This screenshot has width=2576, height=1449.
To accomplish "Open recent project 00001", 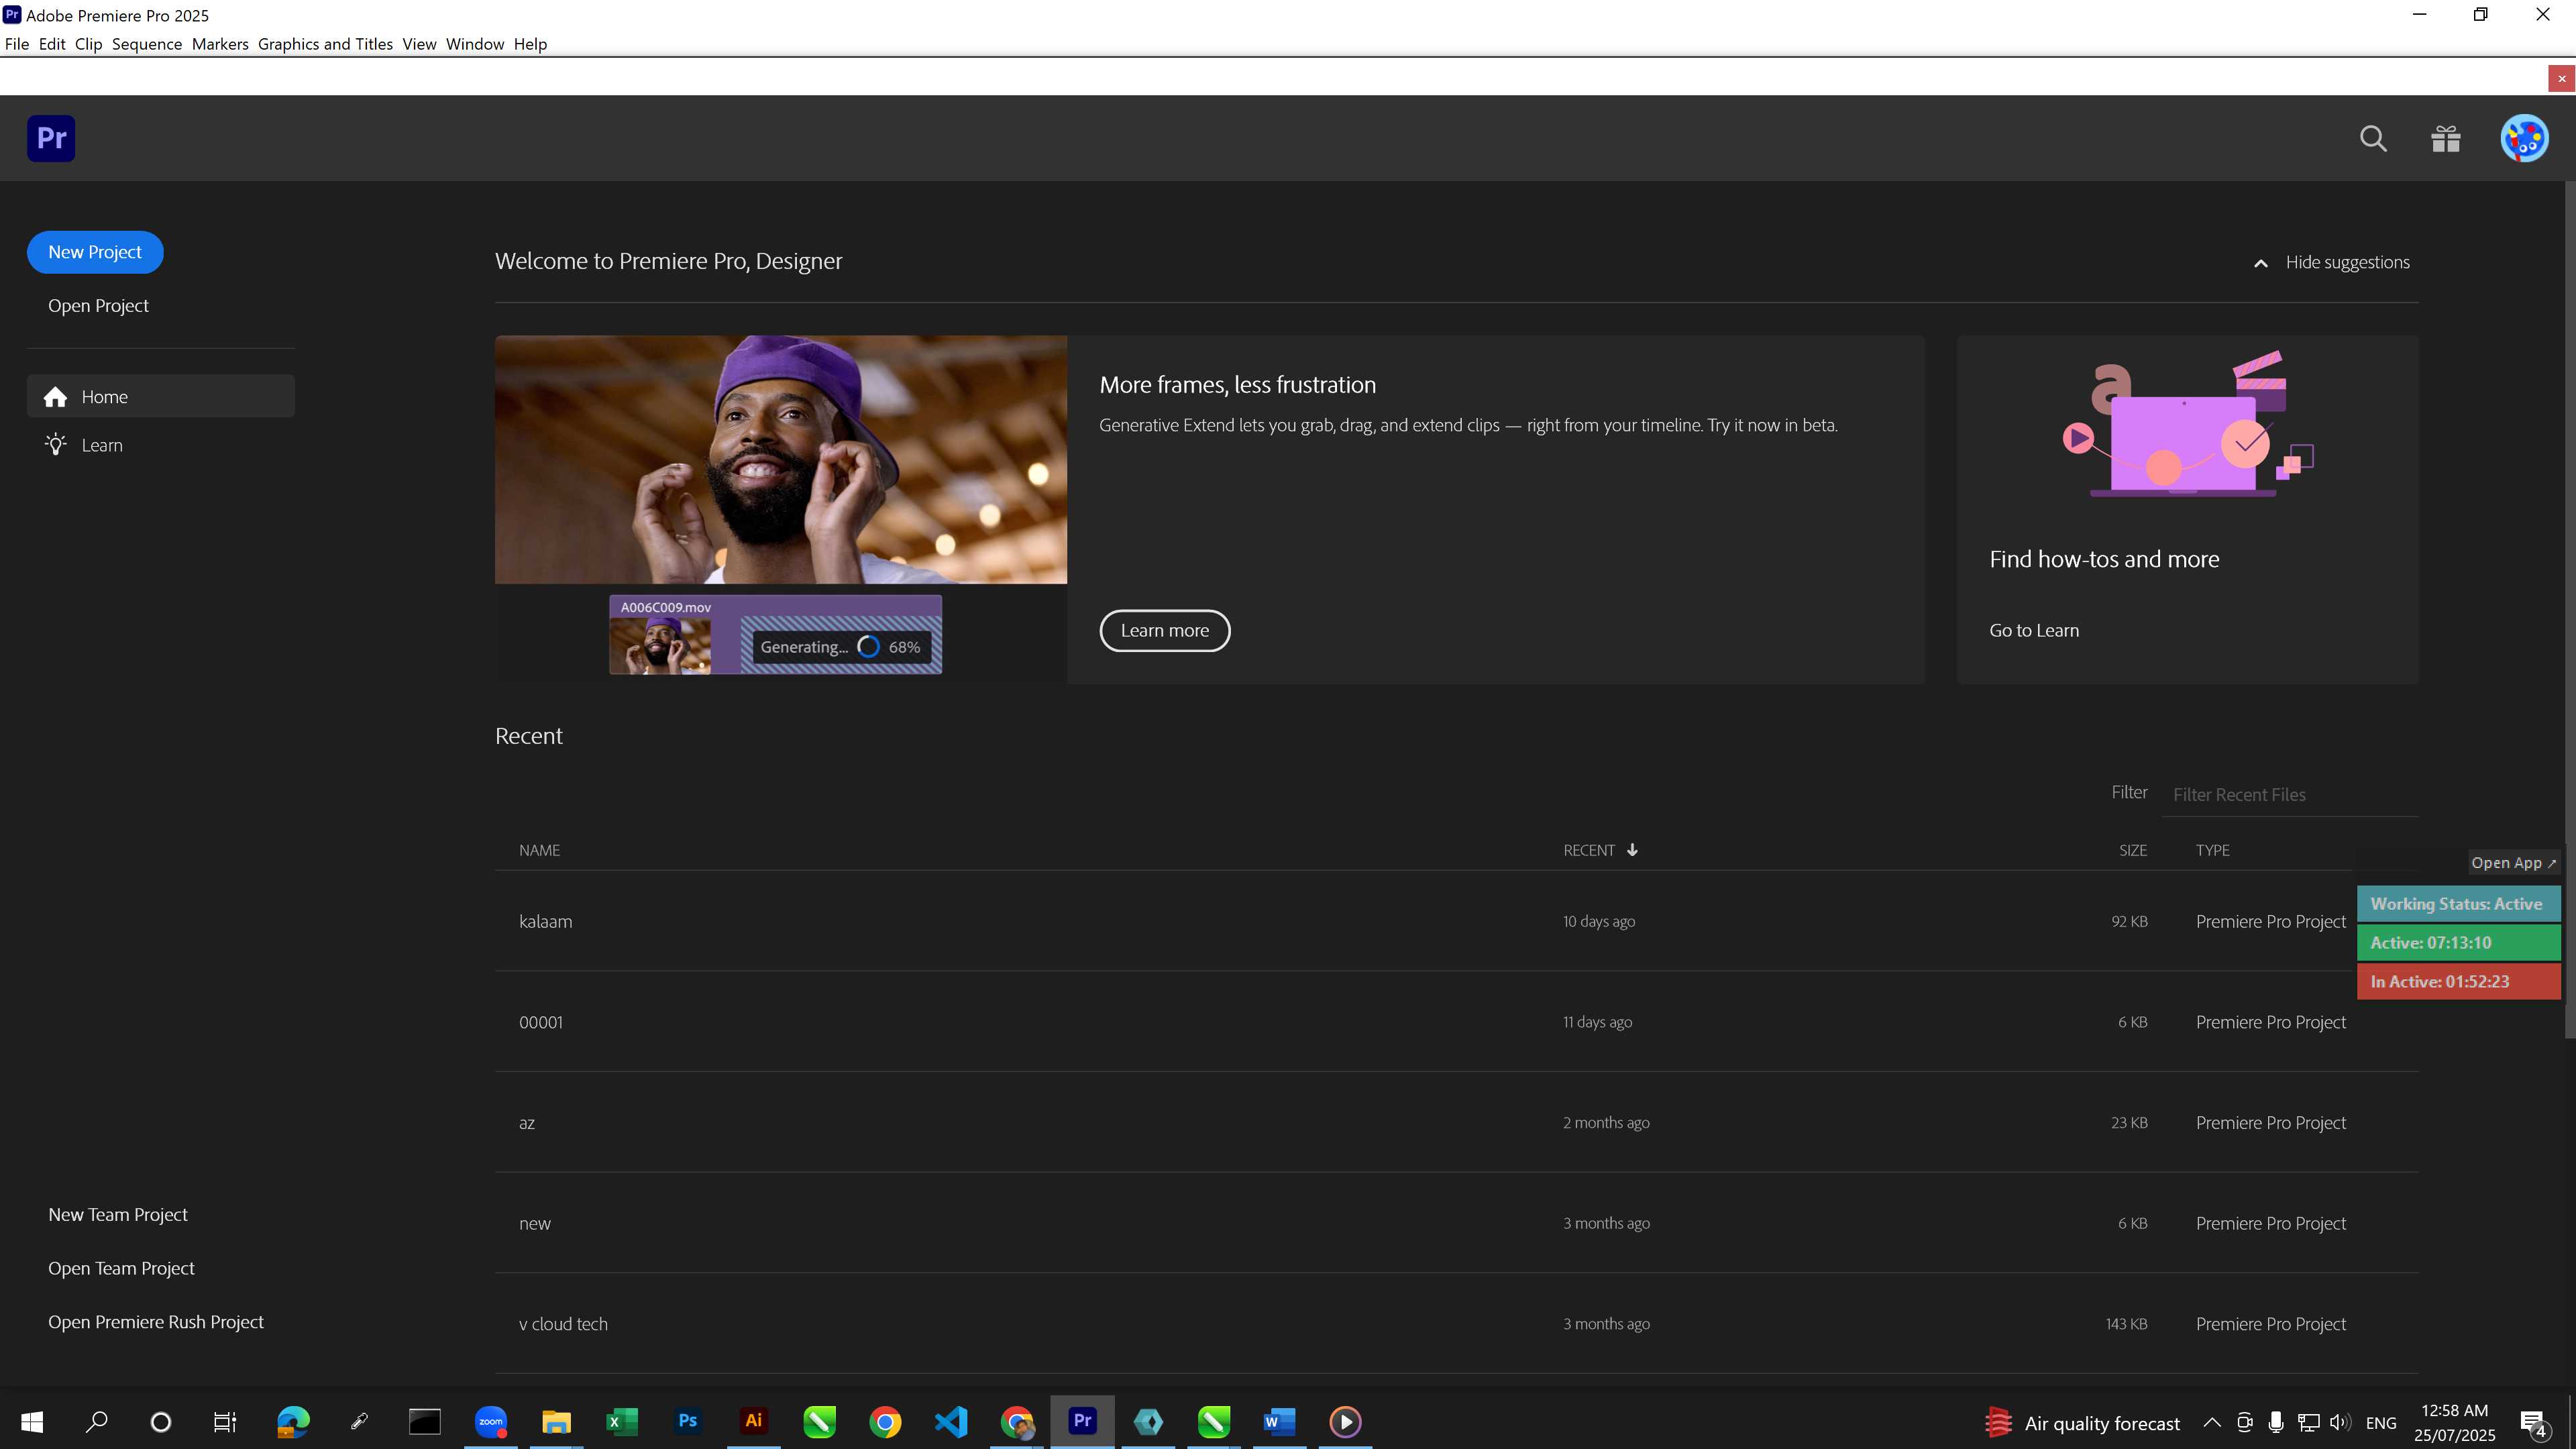I will 1456,1022.
